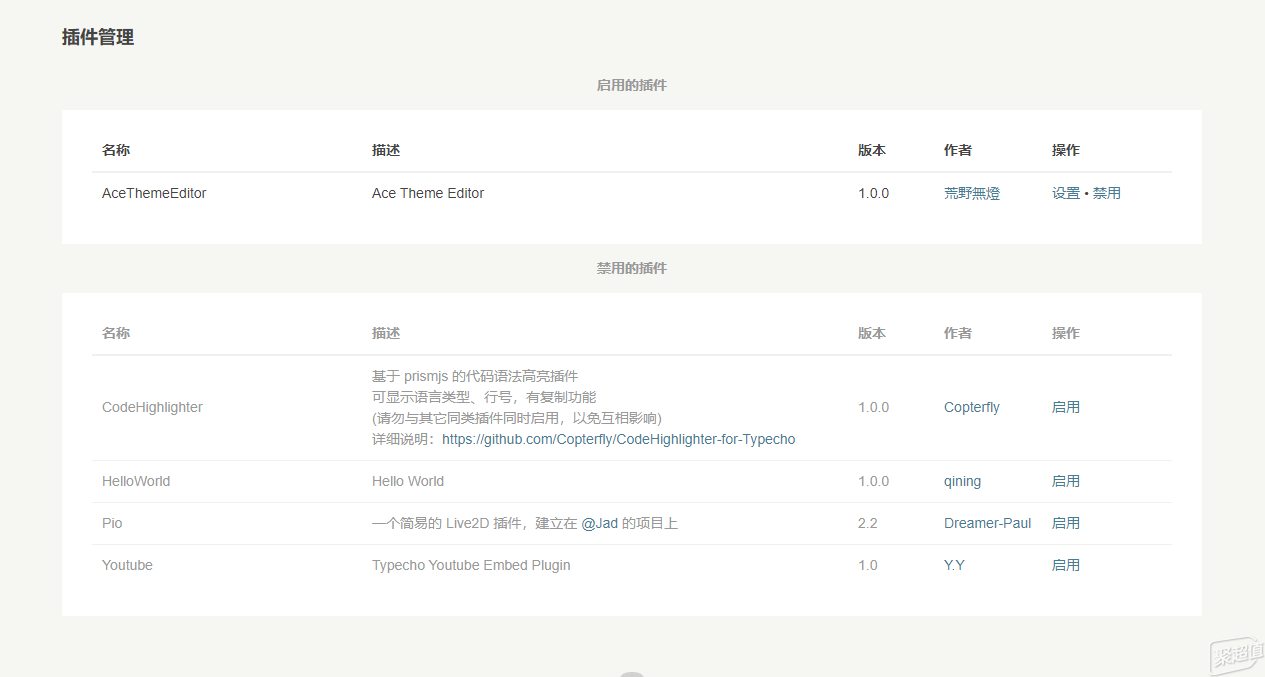The width and height of the screenshot is (1265, 677).
Task: Enable the CodeHighlighter plugin via 启用
Action: [x=1066, y=407]
